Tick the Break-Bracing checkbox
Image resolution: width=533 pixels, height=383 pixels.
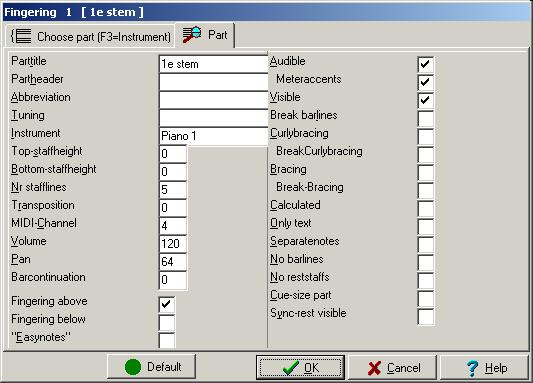coord(426,190)
